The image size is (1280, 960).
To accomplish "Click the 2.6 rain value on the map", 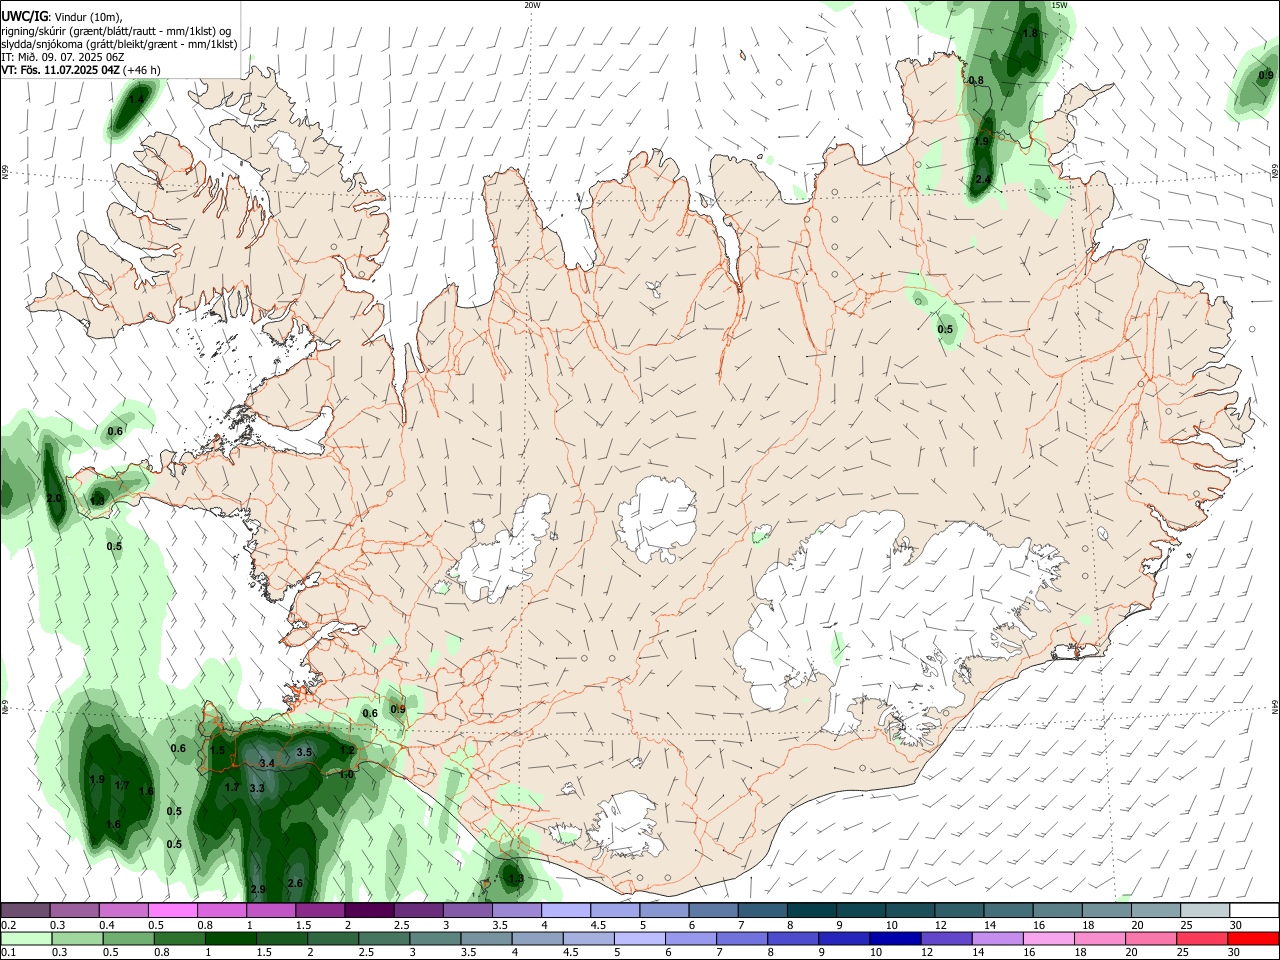I will coord(295,883).
